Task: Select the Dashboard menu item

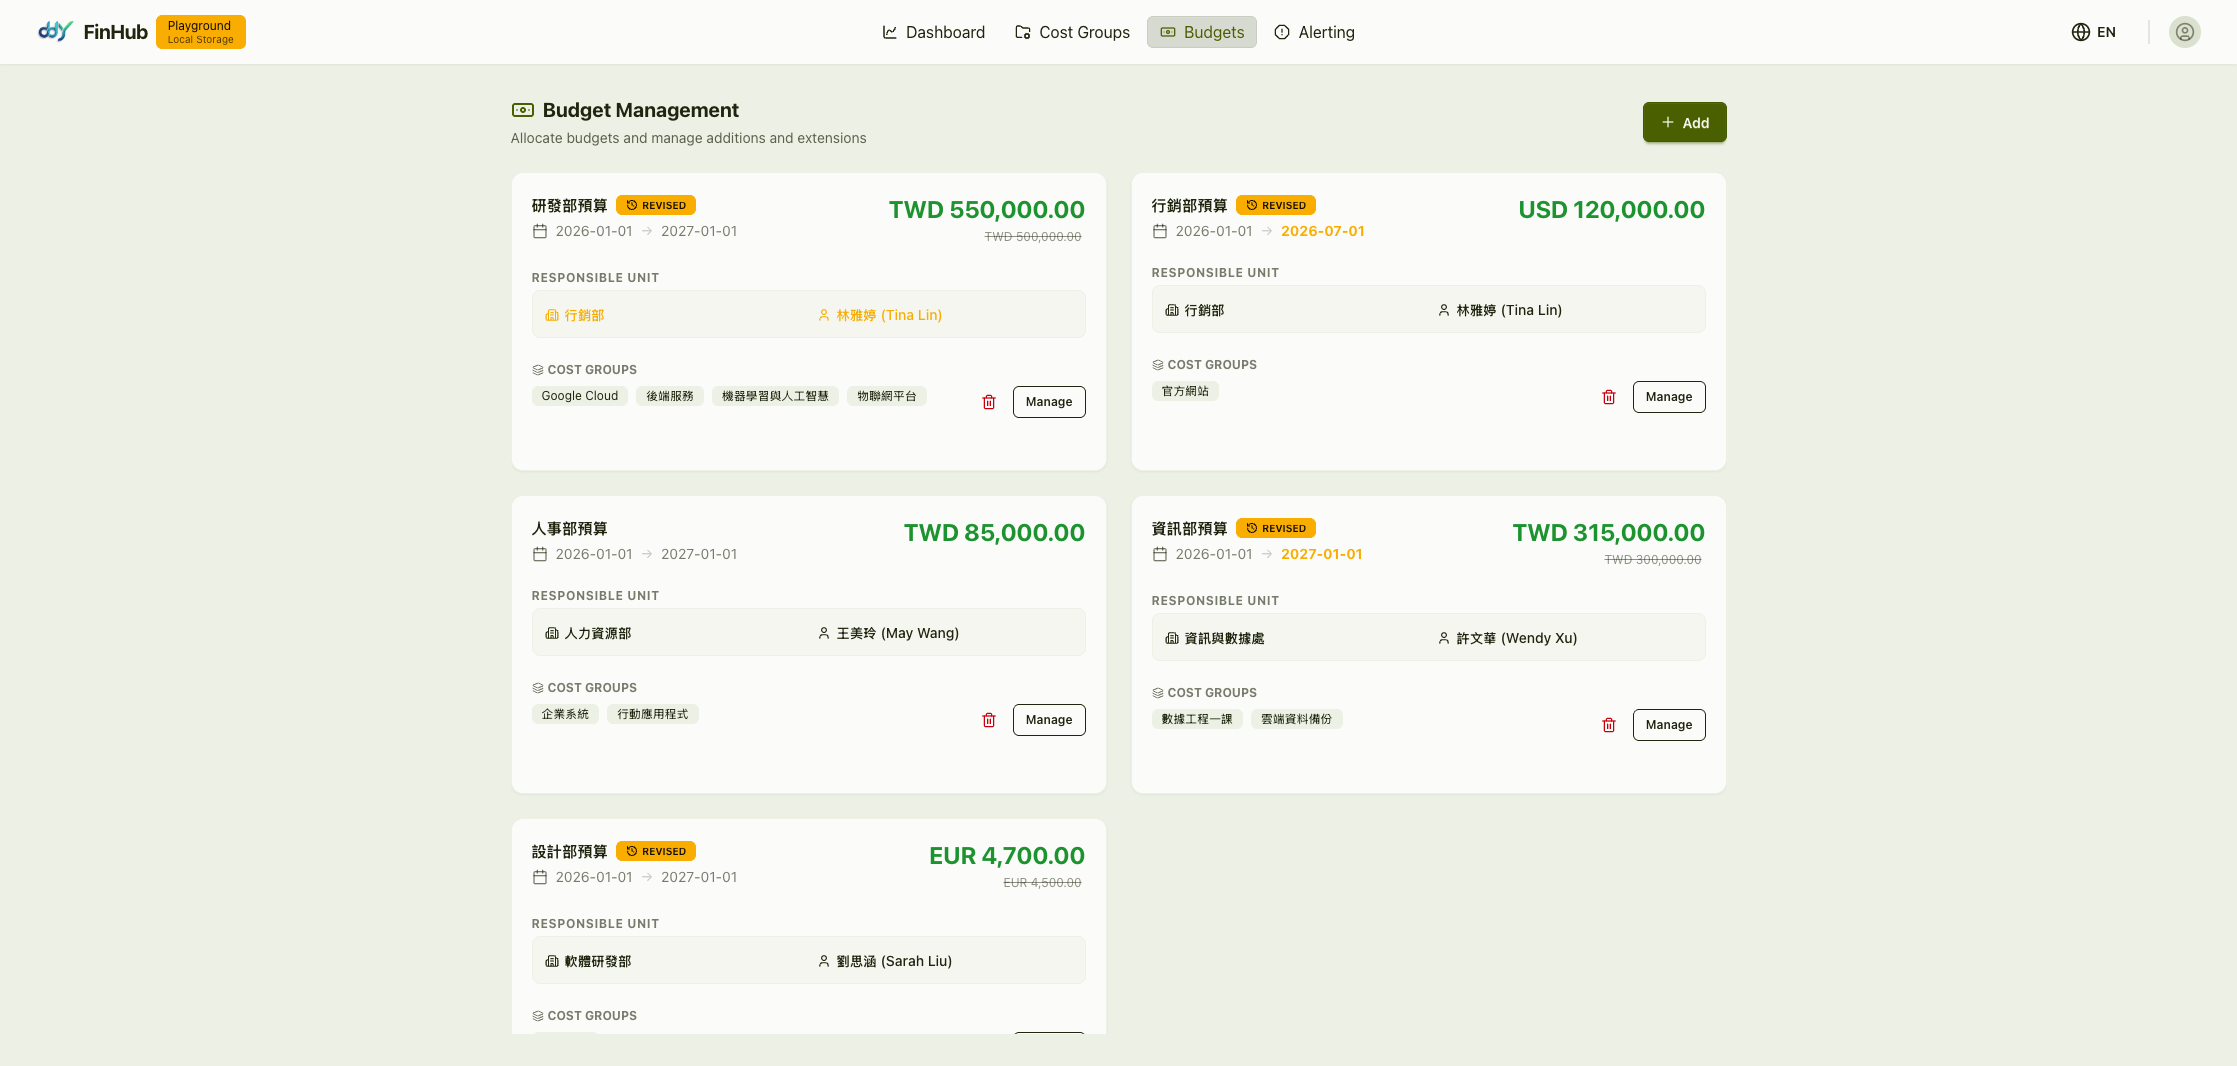Action: [x=933, y=31]
